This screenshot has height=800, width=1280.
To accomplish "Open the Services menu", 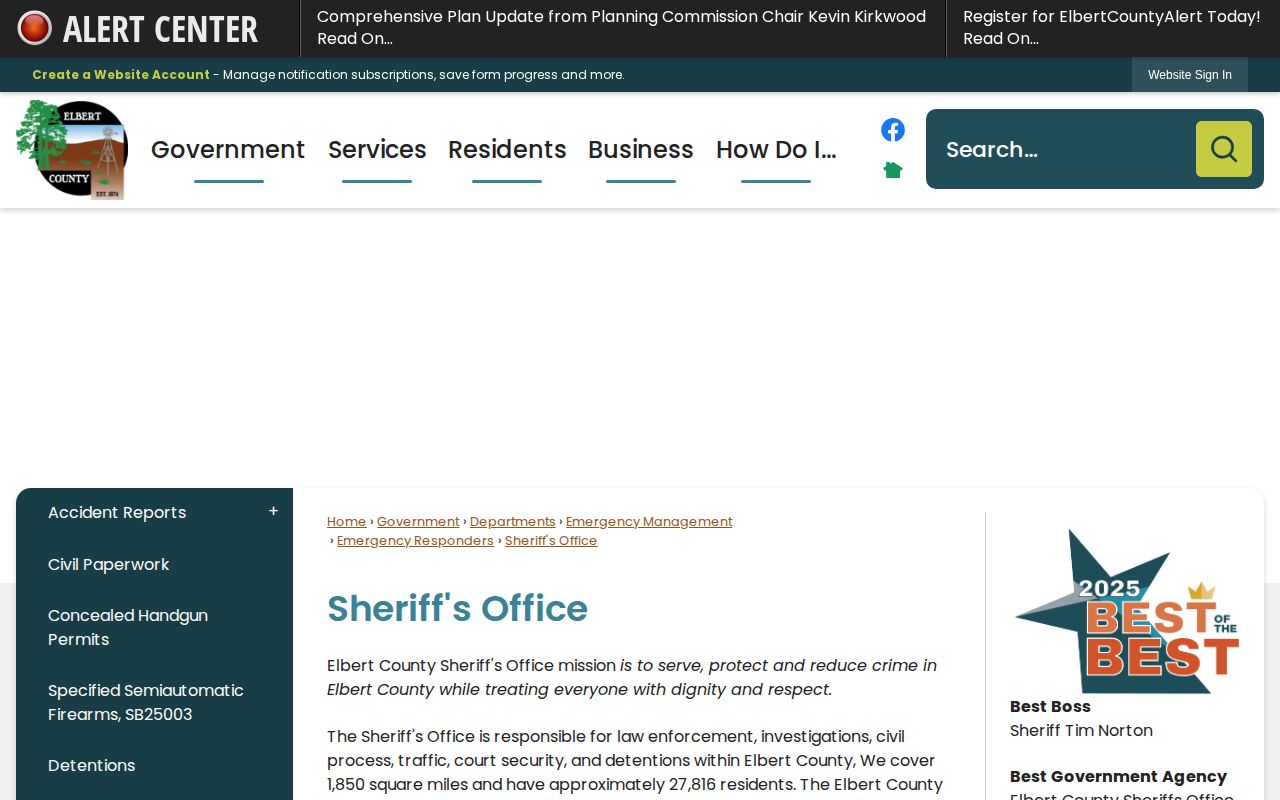I will click(377, 150).
